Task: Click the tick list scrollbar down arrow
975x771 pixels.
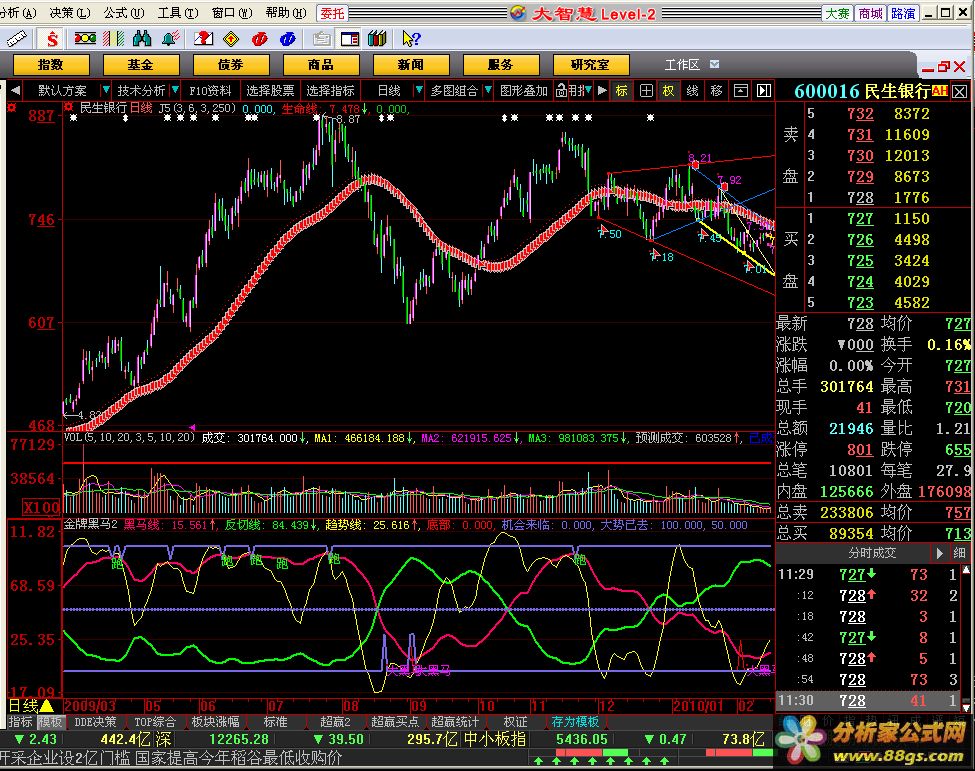Action: [966, 708]
